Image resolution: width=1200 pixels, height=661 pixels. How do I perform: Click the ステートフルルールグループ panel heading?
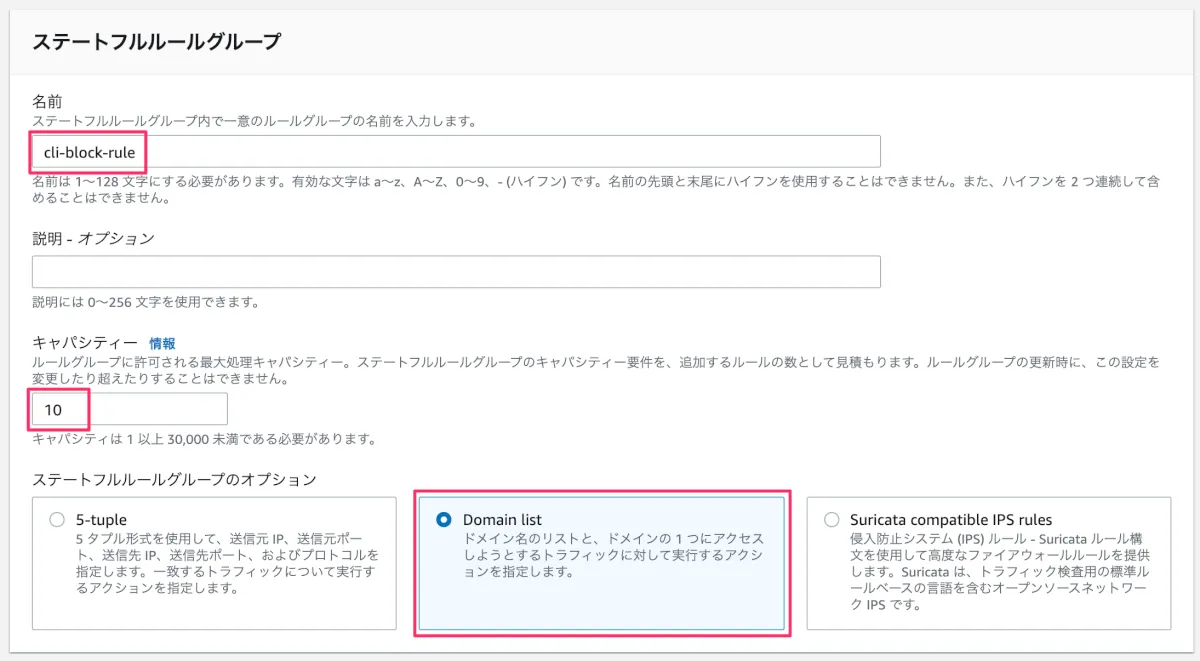156,42
